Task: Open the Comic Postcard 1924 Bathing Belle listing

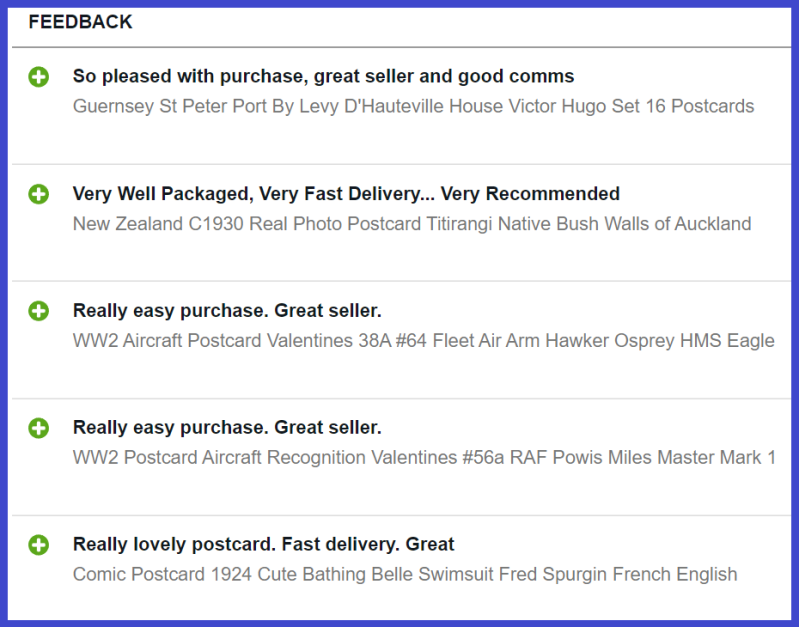Action: tap(405, 575)
